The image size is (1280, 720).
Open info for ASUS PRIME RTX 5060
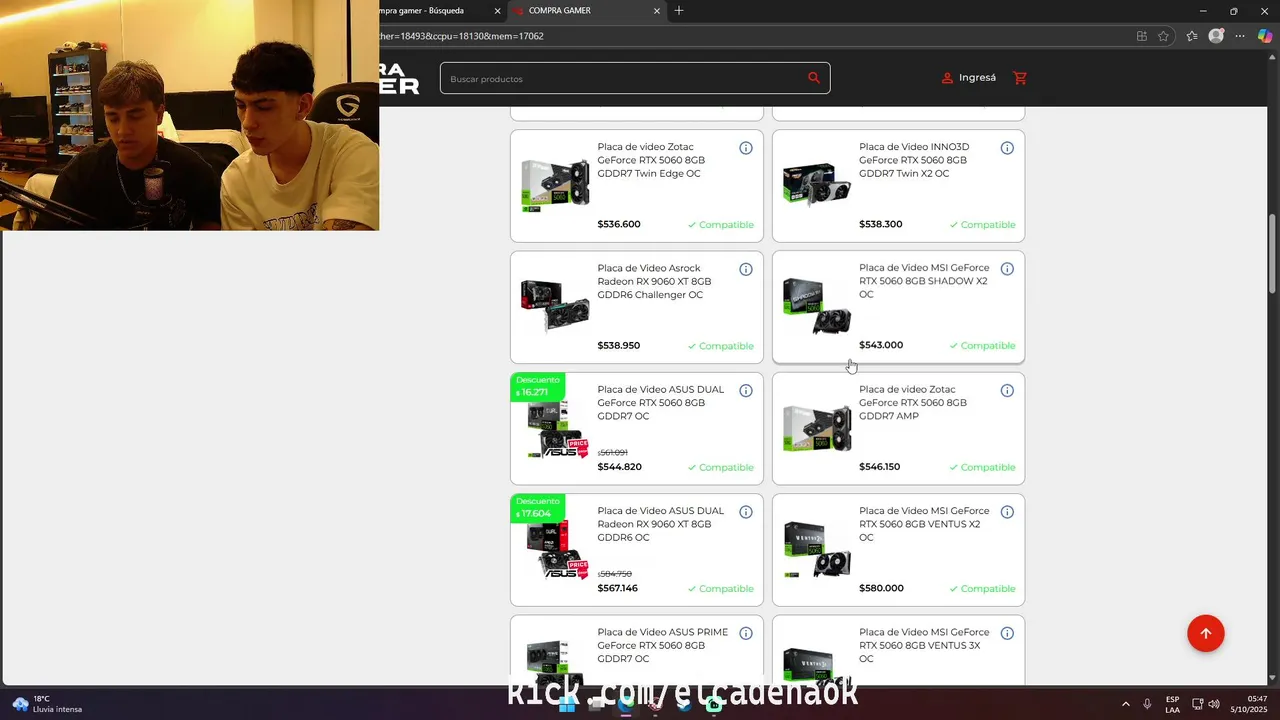tap(746, 633)
